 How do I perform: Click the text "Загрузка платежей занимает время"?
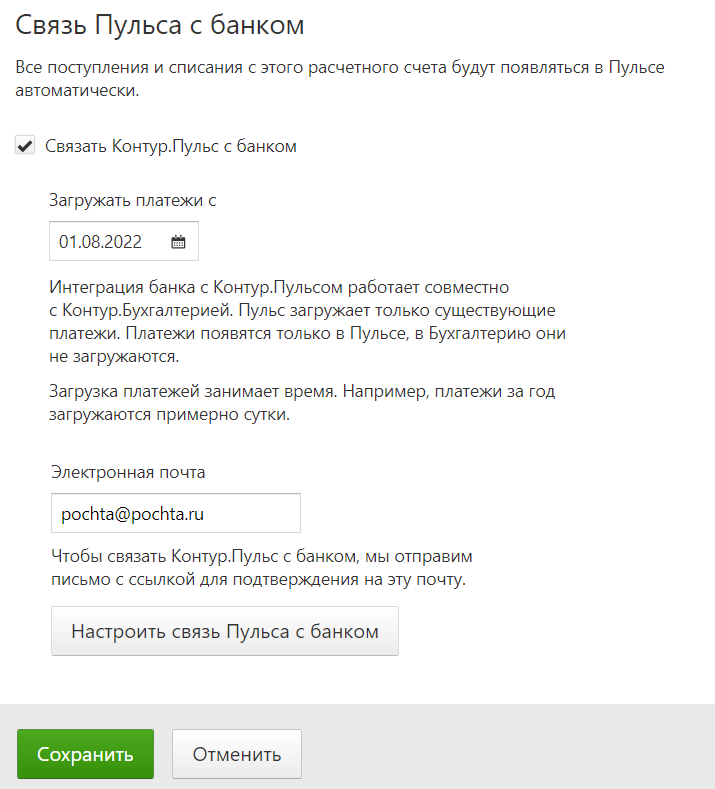193,391
